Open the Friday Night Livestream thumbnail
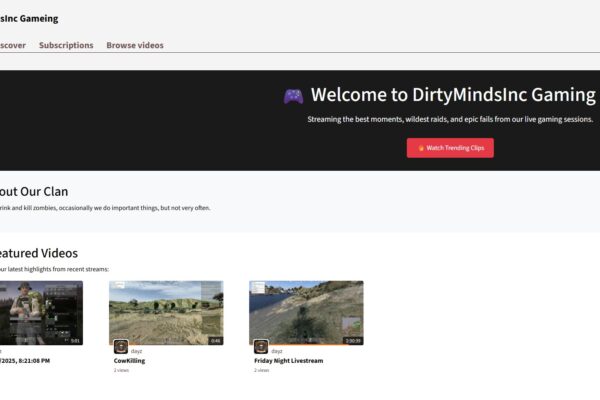 [306, 313]
